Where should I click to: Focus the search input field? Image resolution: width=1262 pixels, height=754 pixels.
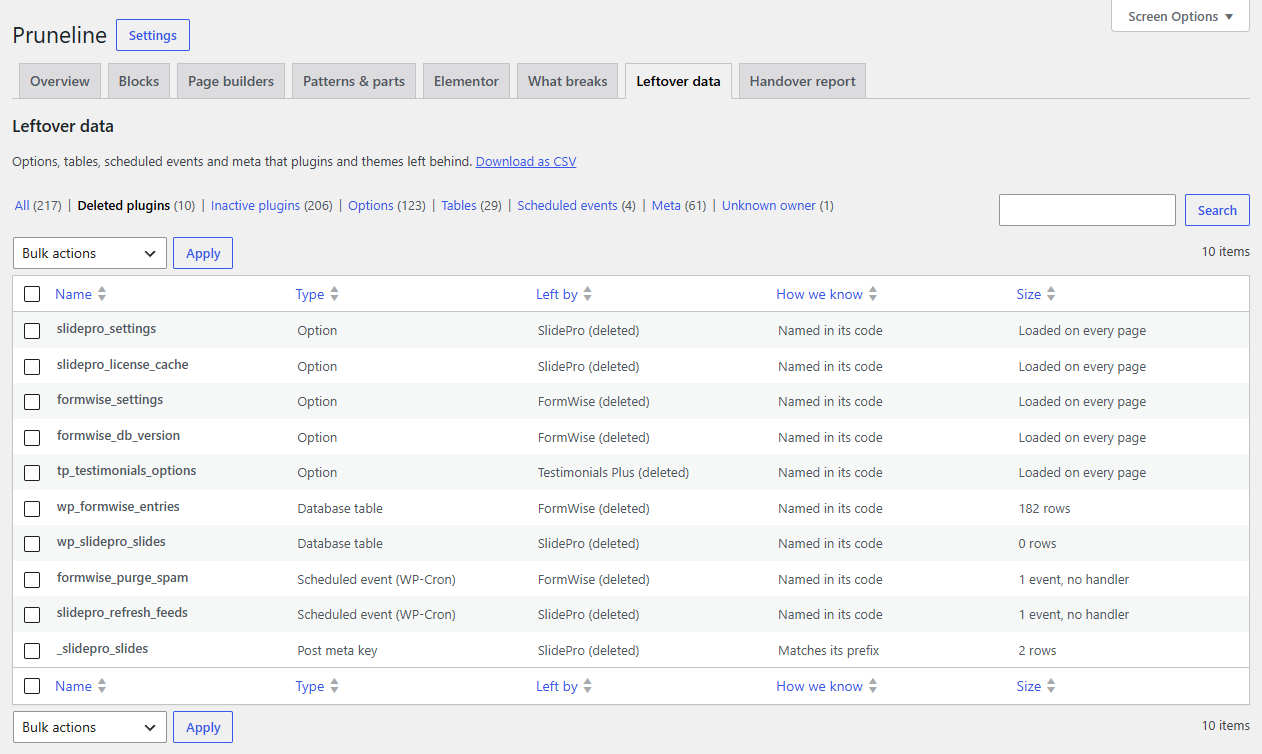1087,210
